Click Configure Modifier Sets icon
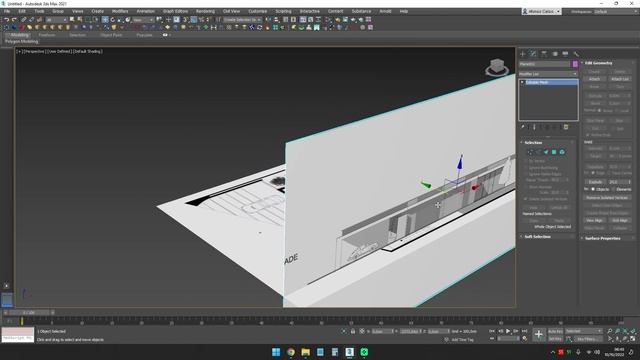The width and height of the screenshot is (640, 360). click(566, 127)
